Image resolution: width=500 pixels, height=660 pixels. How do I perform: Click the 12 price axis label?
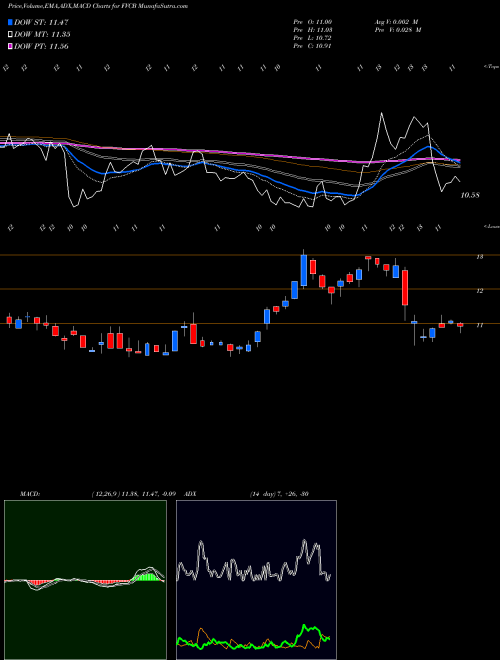pyautogui.click(x=480, y=291)
